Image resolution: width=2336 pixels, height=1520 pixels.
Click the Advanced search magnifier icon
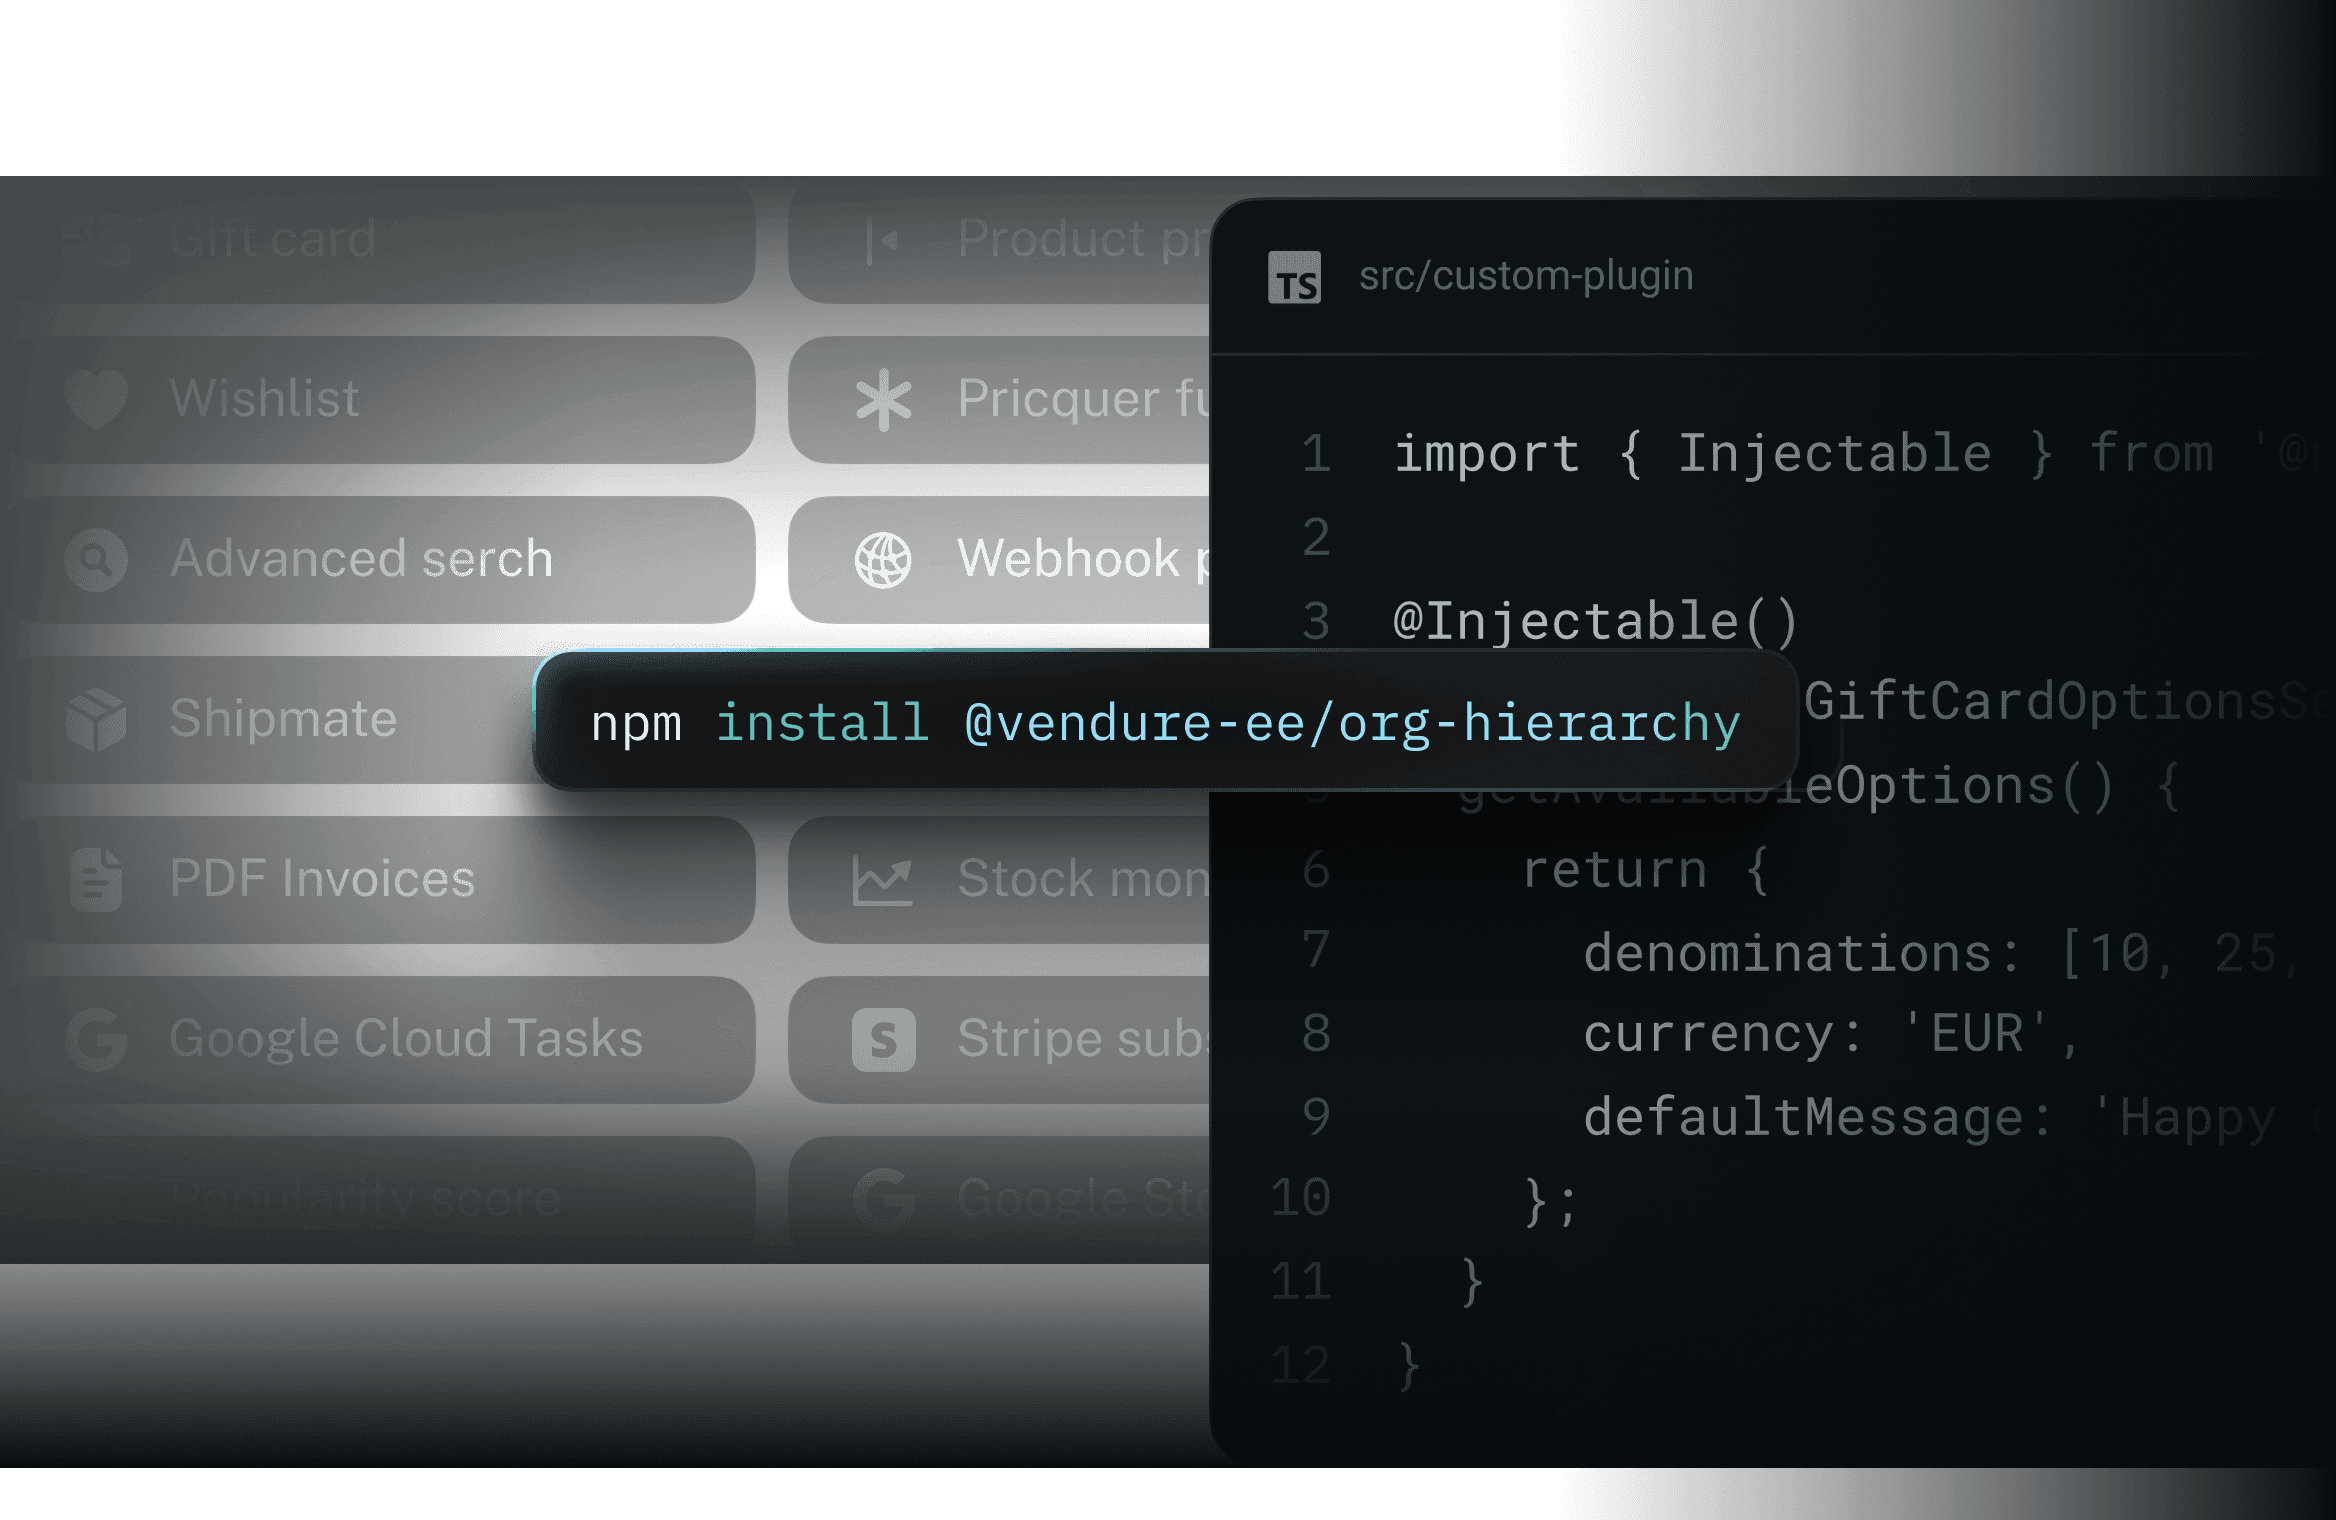tap(96, 559)
